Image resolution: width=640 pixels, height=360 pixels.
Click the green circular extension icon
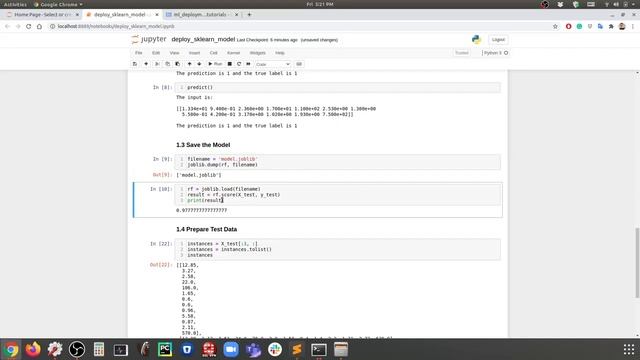[579, 27]
